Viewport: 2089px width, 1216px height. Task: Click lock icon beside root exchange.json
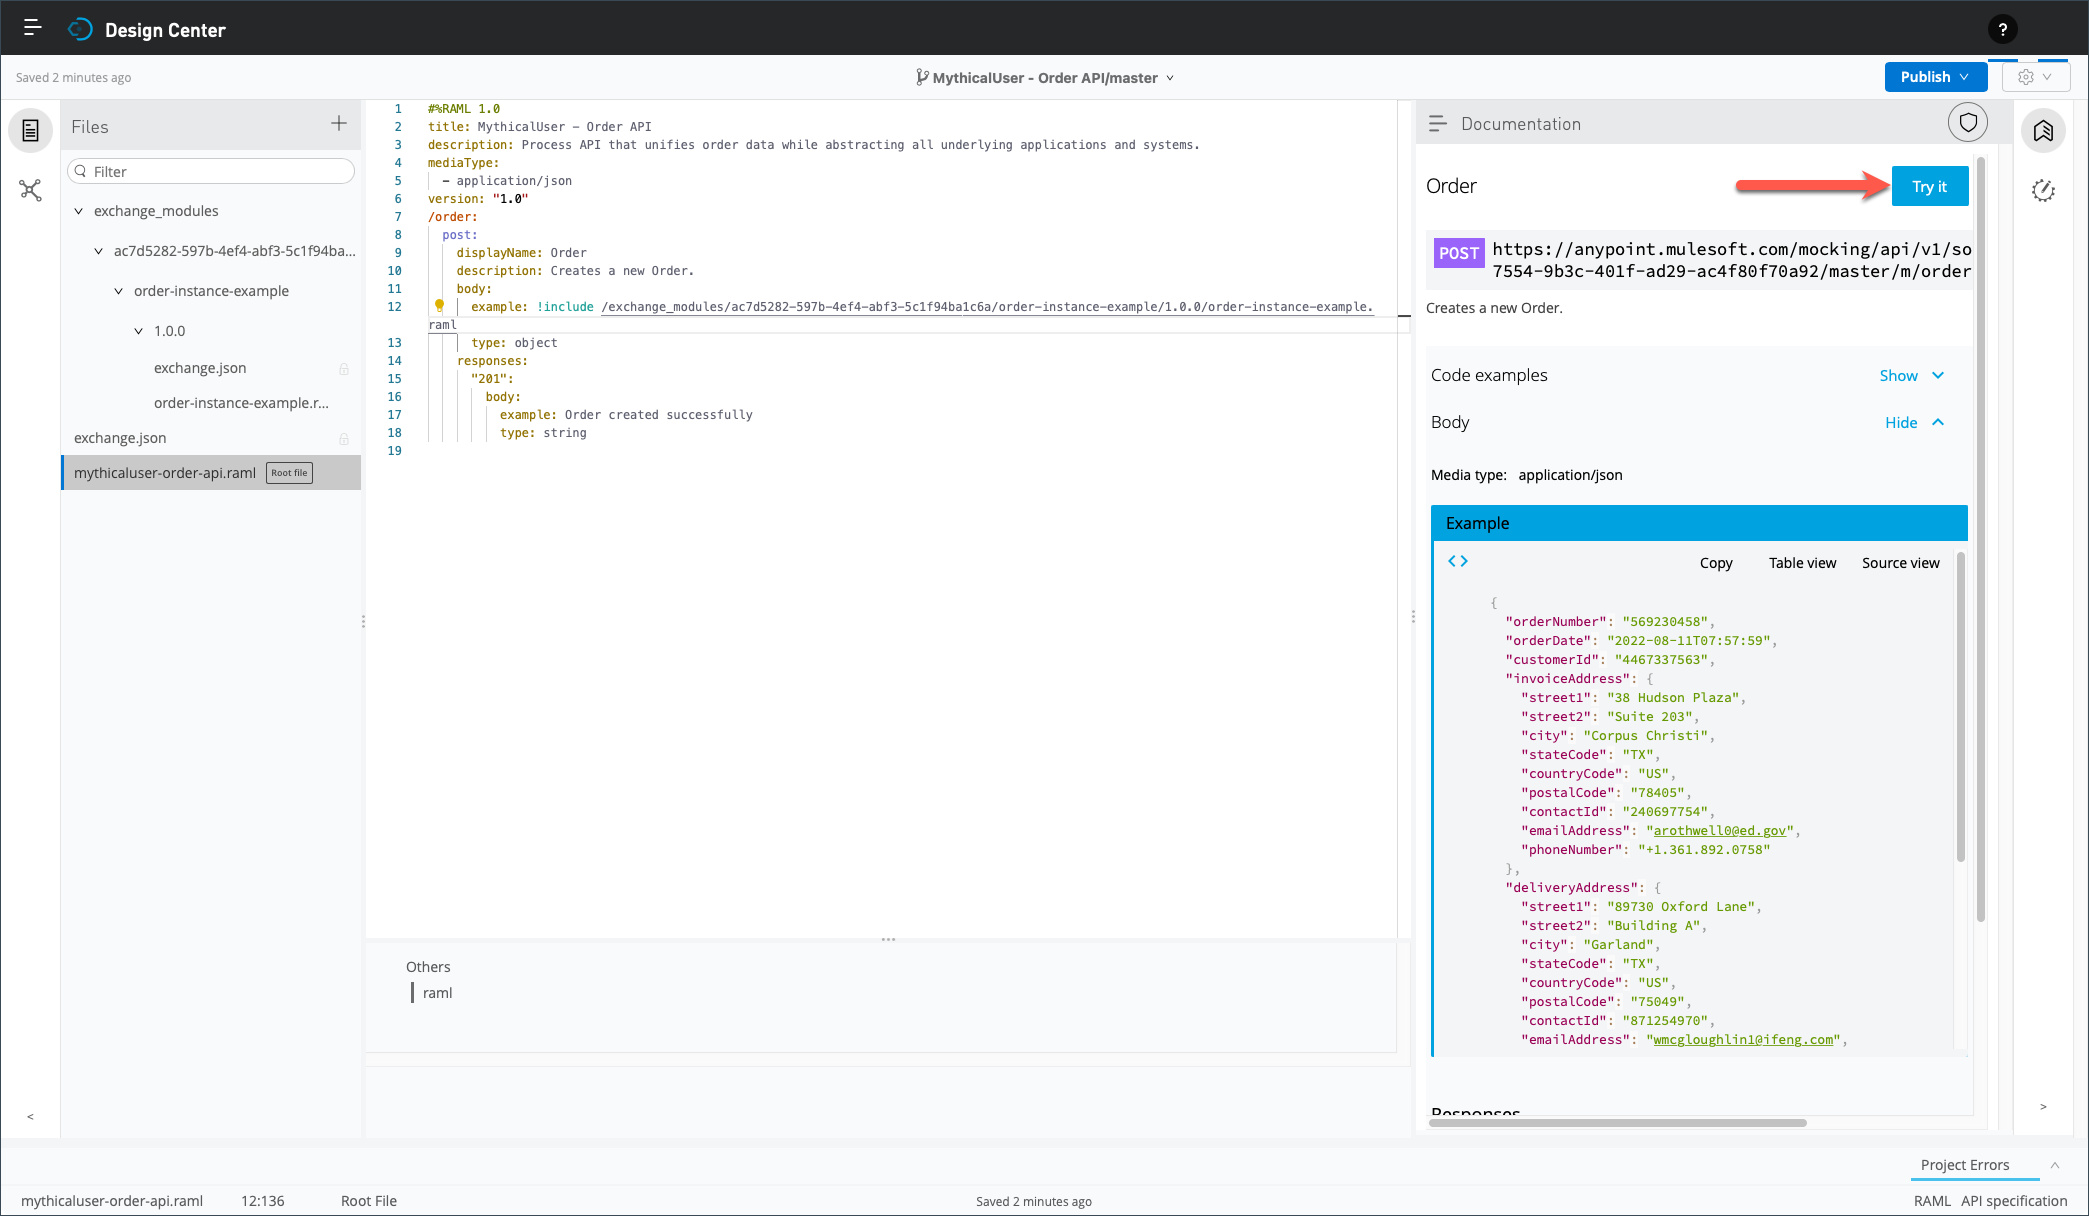[344, 439]
